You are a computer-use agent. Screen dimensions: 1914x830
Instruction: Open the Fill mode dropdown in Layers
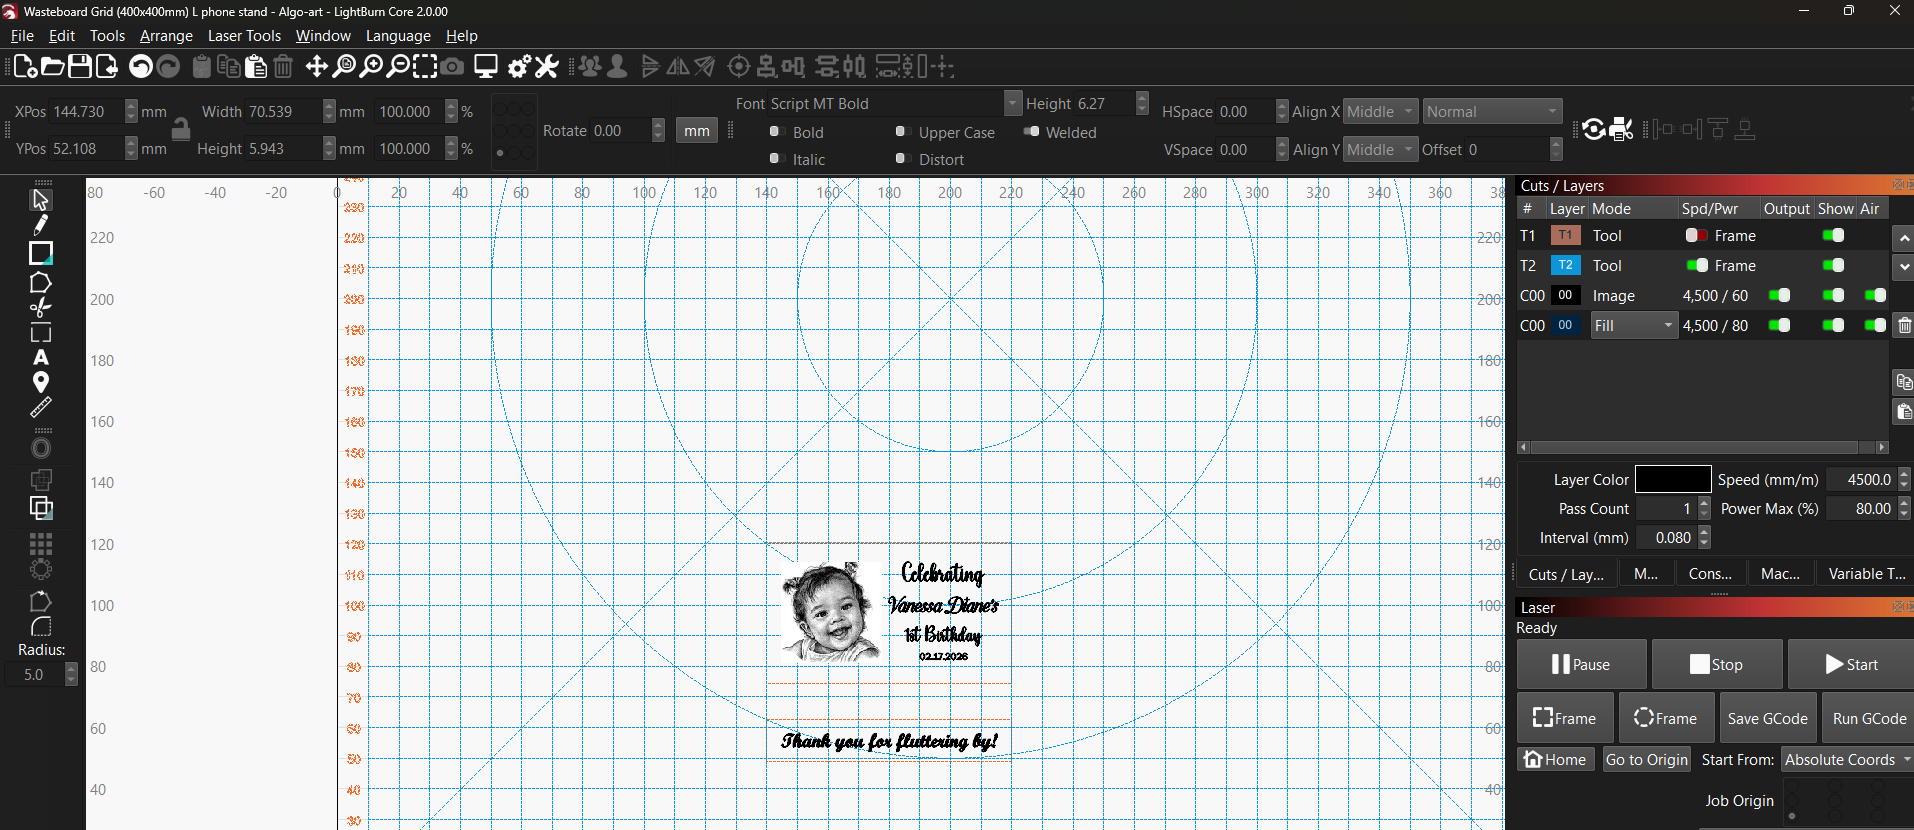pos(1633,326)
